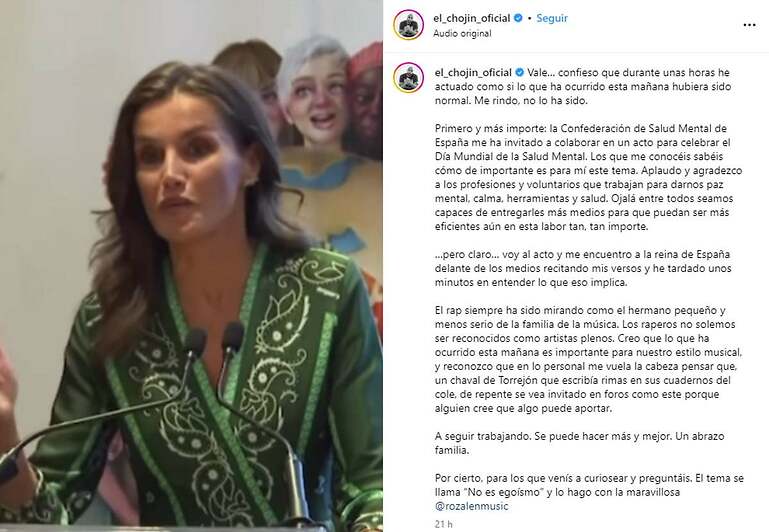Click the verified badge next to caption username
This screenshot has width=769, height=532.
(x=519, y=73)
